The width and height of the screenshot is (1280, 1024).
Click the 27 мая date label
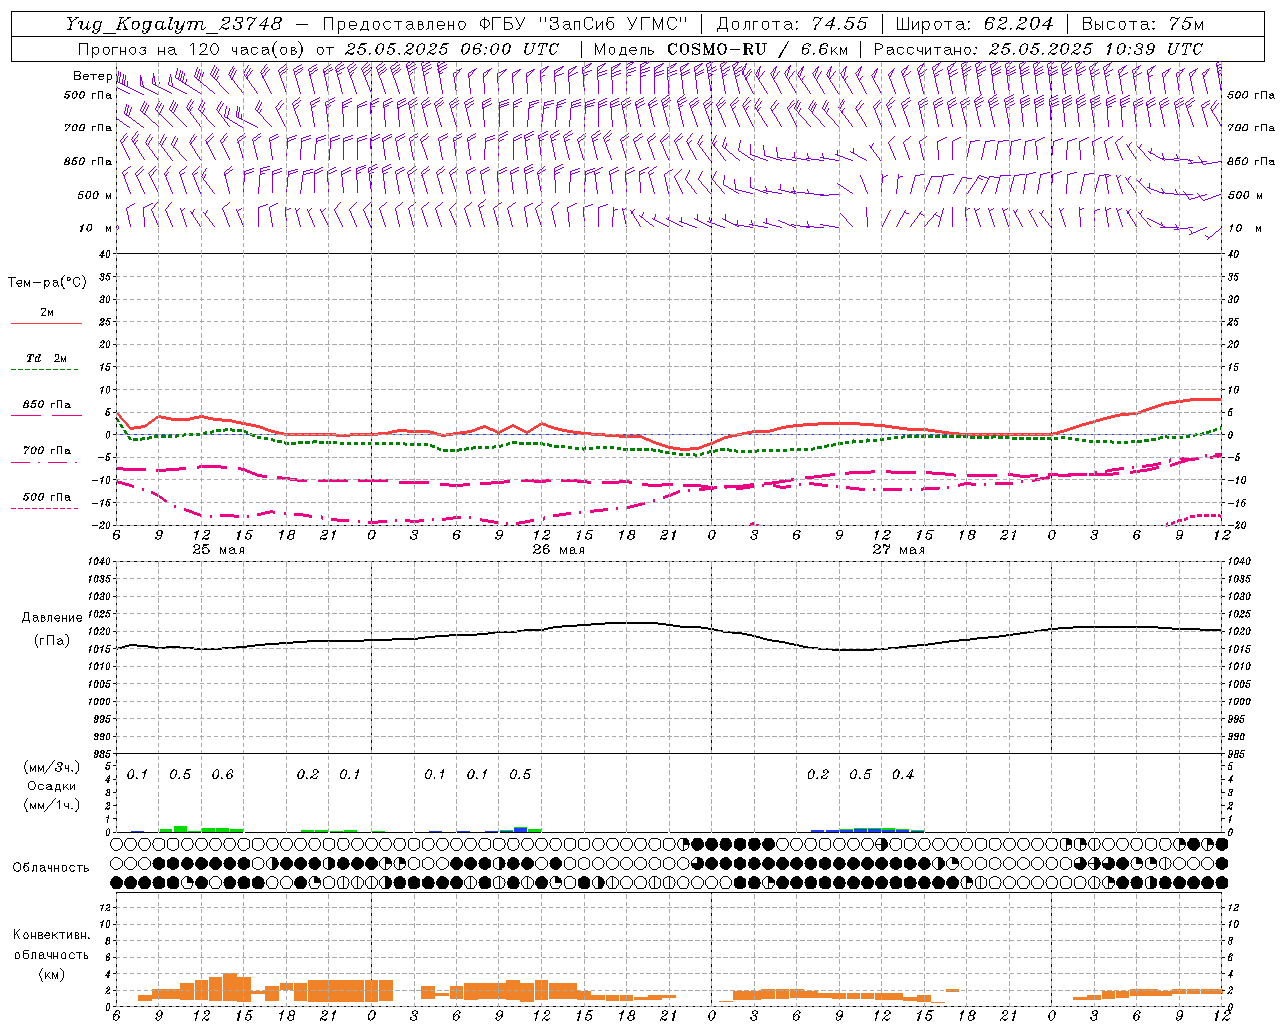pos(898,549)
